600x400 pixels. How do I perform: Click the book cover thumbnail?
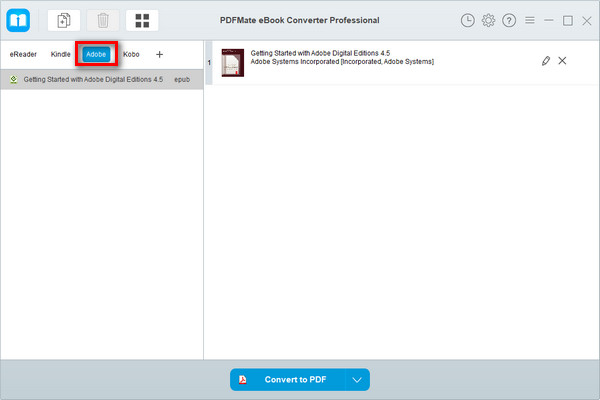233,63
